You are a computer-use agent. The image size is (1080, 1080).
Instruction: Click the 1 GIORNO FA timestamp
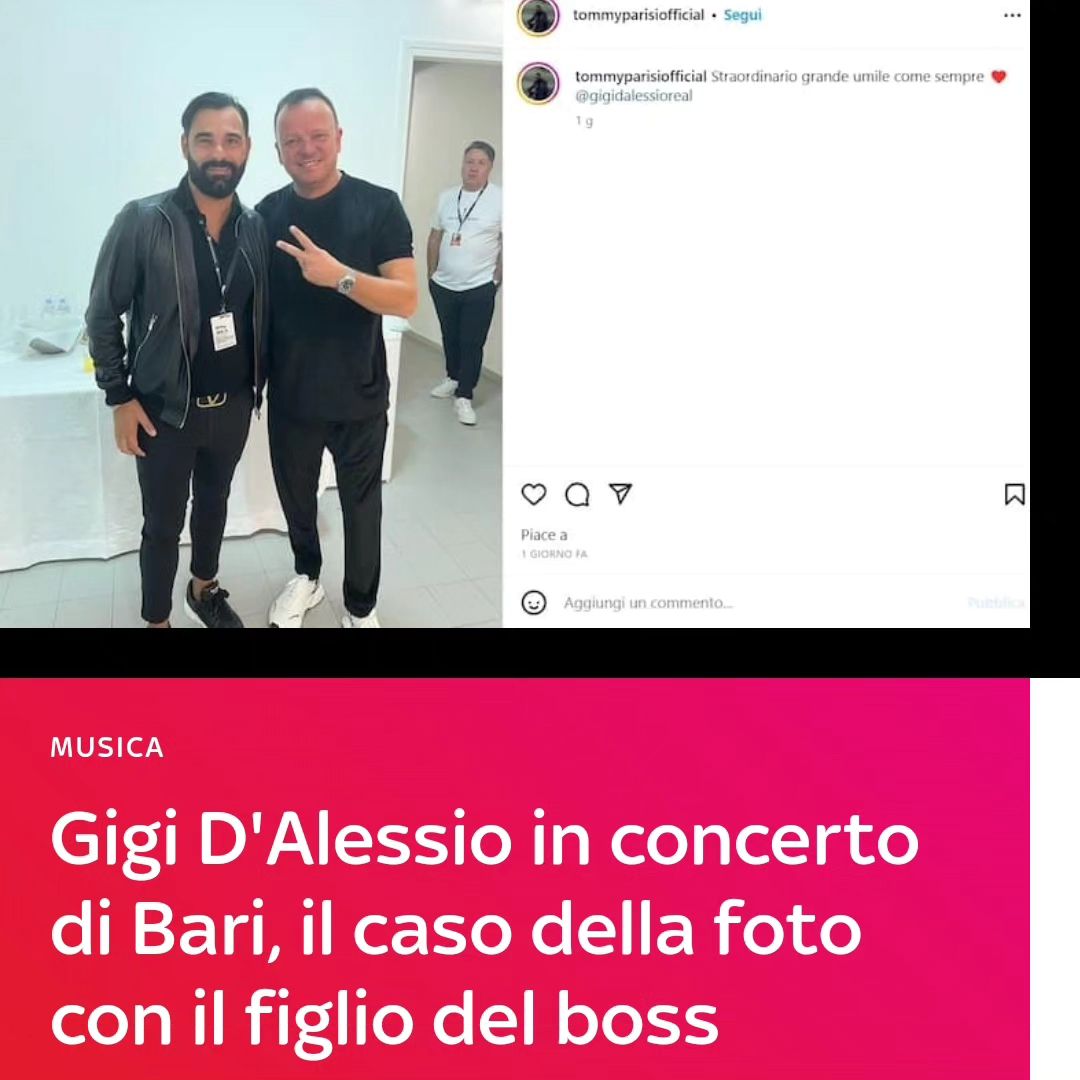[554, 554]
